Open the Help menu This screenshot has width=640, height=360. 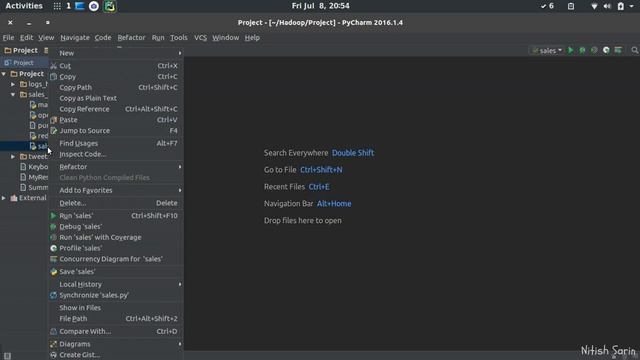[x=252, y=38]
